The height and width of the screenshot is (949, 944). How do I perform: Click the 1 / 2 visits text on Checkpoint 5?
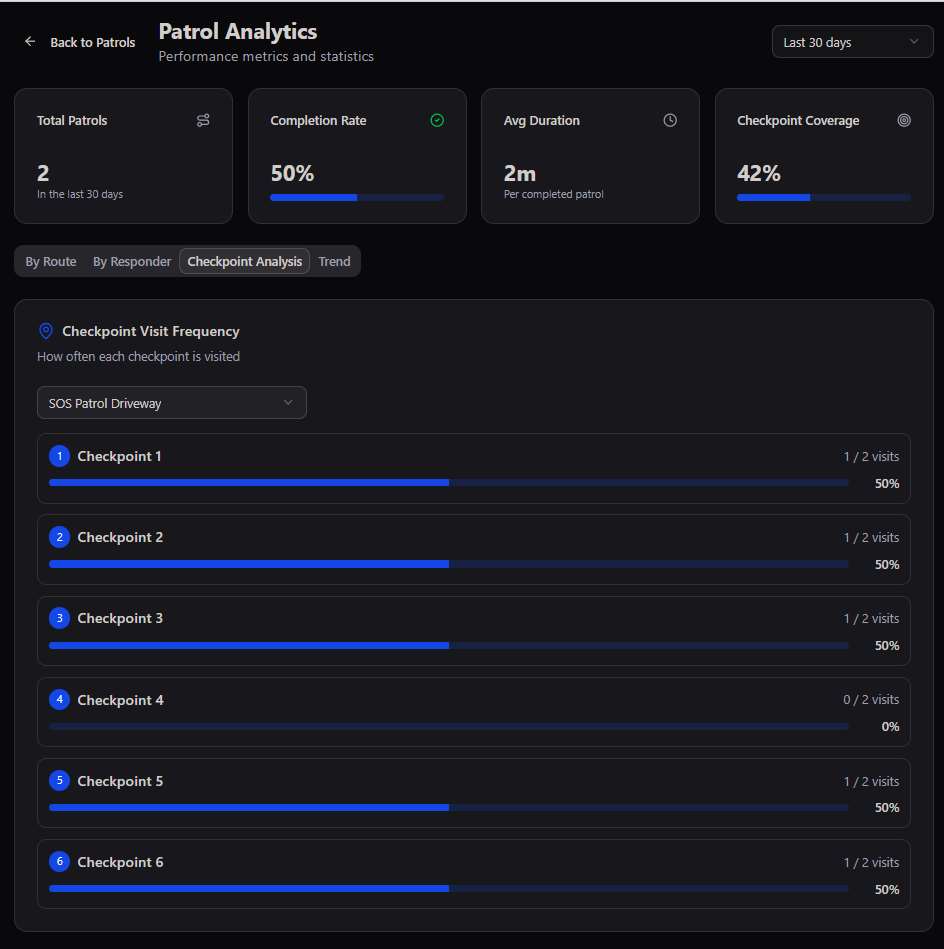pos(871,781)
